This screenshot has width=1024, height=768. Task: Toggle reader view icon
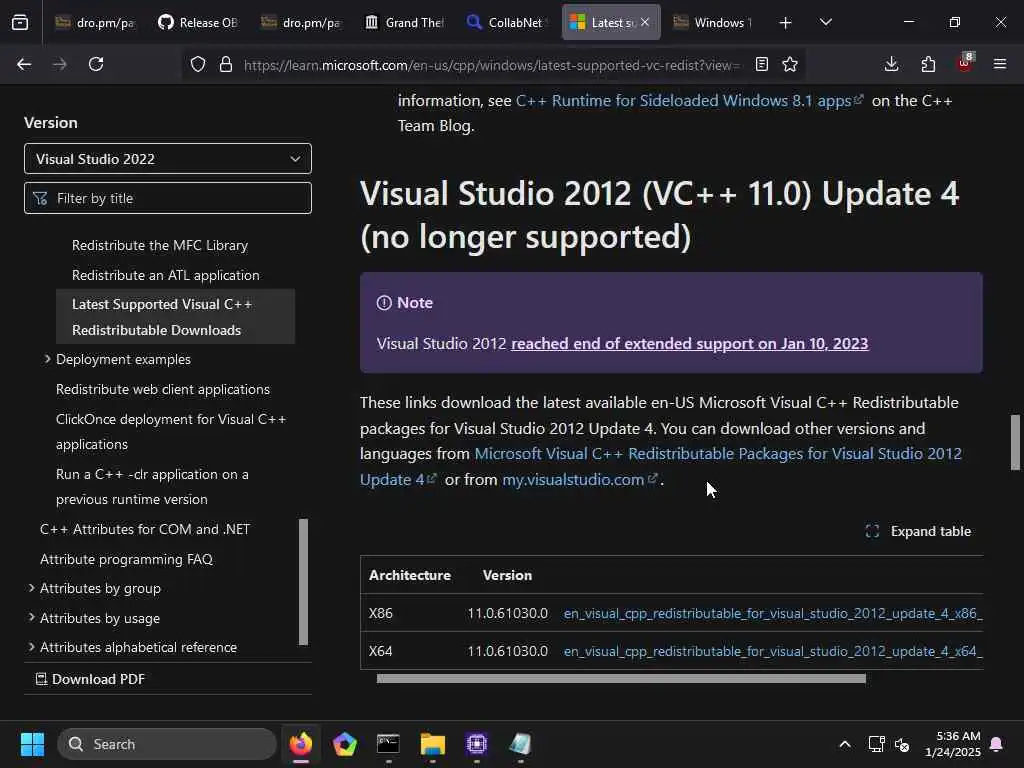click(761, 64)
